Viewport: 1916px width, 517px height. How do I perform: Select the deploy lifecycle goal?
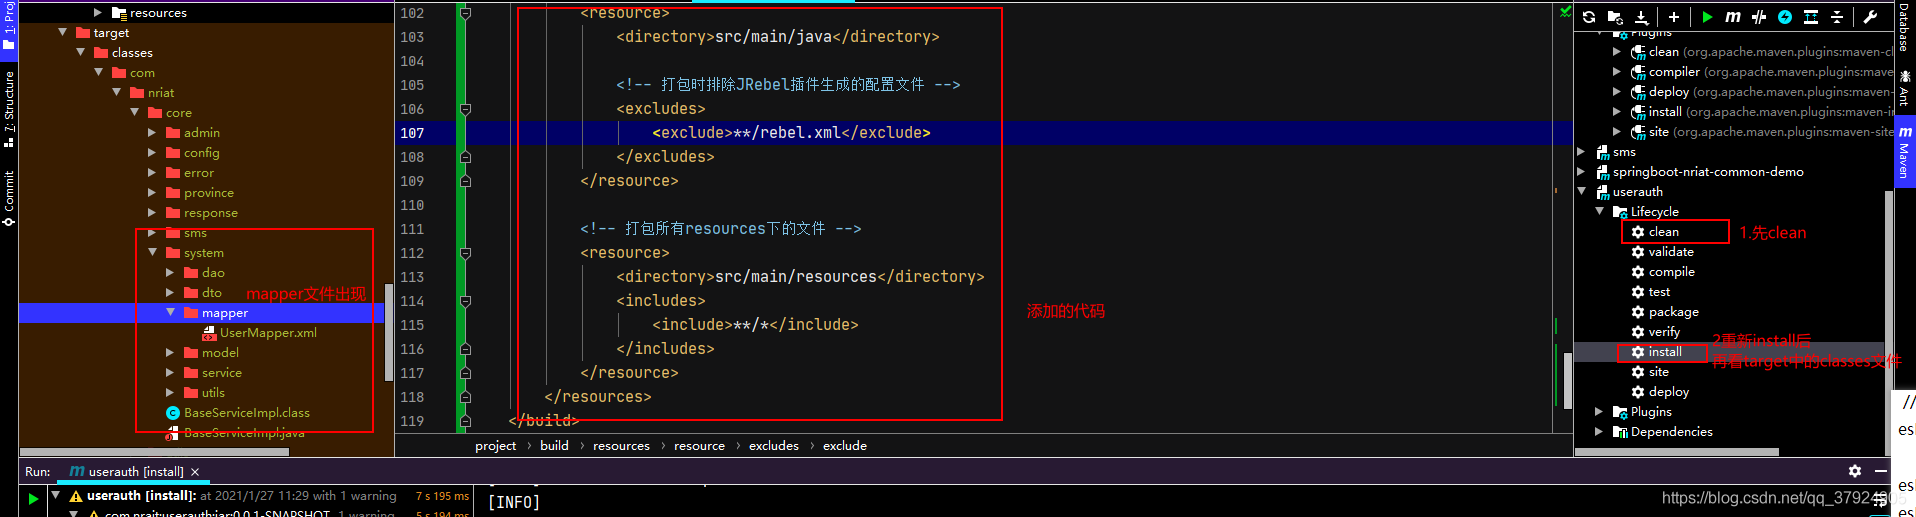point(1668,392)
